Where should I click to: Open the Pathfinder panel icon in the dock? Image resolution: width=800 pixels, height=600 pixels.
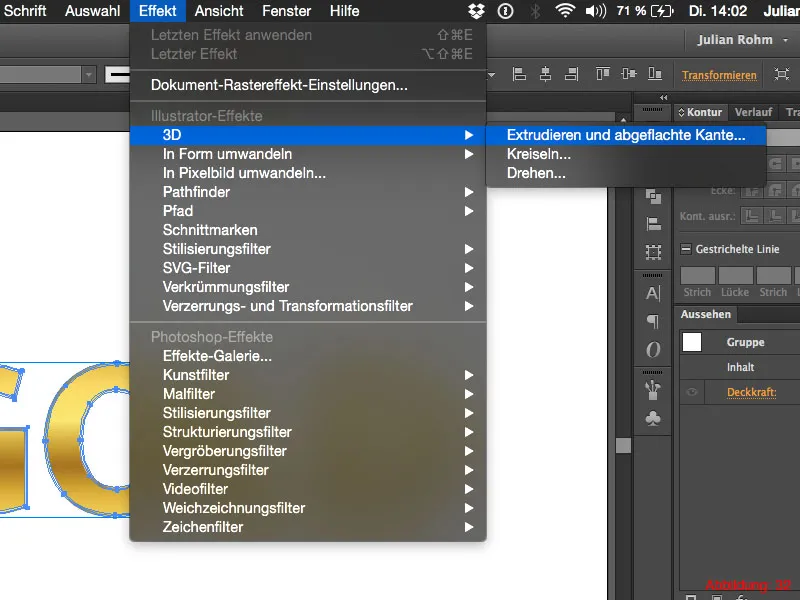[x=653, y=196]
